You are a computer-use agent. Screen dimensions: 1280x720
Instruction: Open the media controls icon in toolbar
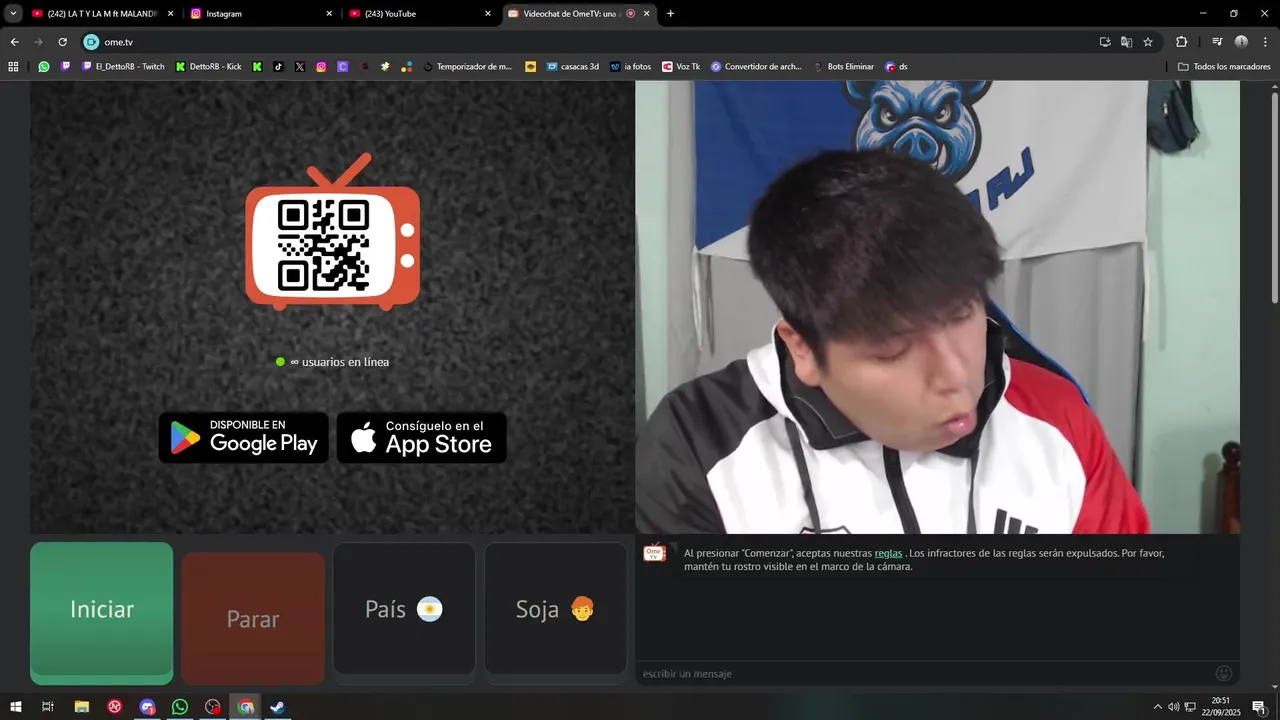click(x=1217, y=42)
